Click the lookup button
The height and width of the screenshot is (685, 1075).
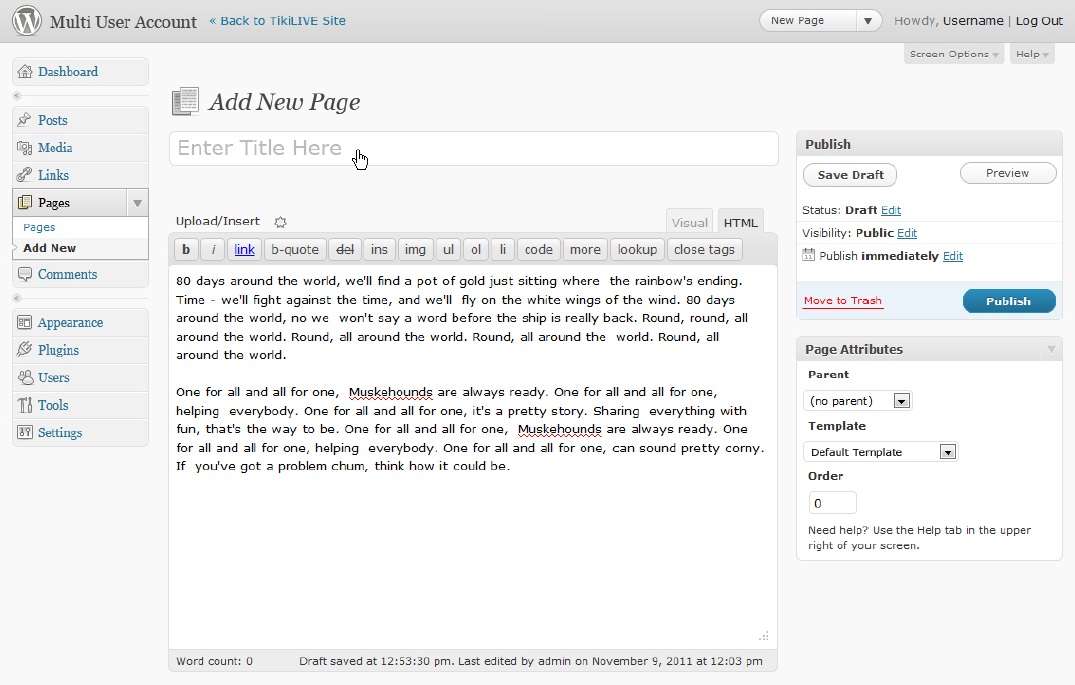click(x=637, y=250)
